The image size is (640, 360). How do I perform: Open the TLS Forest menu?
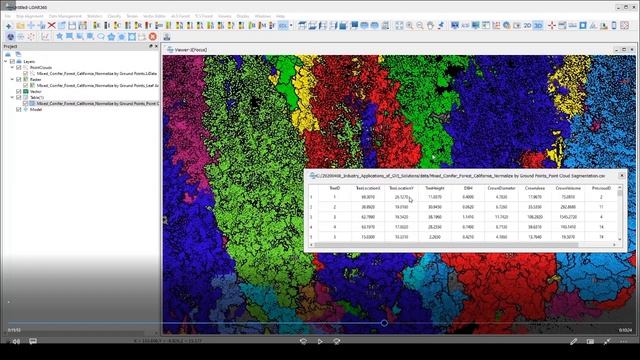(x=204, y=16)
